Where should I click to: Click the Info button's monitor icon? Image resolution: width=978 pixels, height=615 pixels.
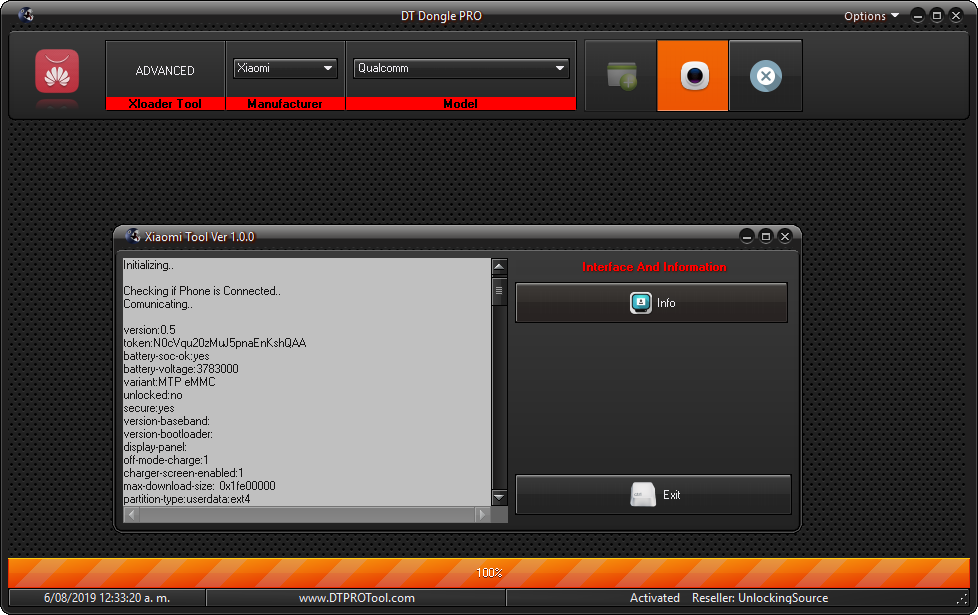pyautogui.click(x=641, y=303)
